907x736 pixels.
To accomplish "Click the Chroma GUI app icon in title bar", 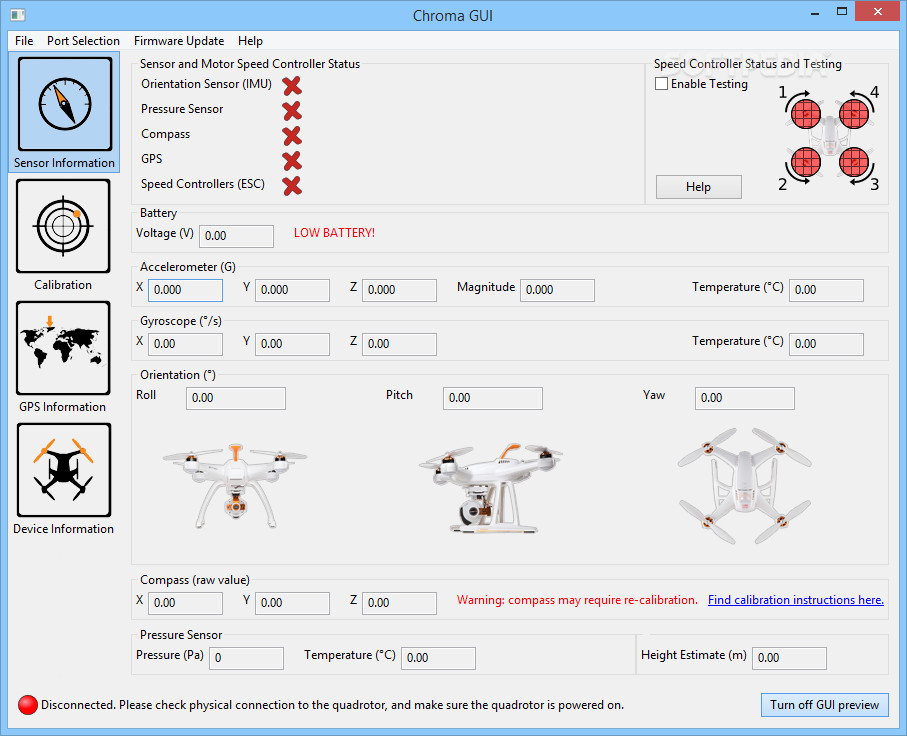I will [x=17, y=14].
